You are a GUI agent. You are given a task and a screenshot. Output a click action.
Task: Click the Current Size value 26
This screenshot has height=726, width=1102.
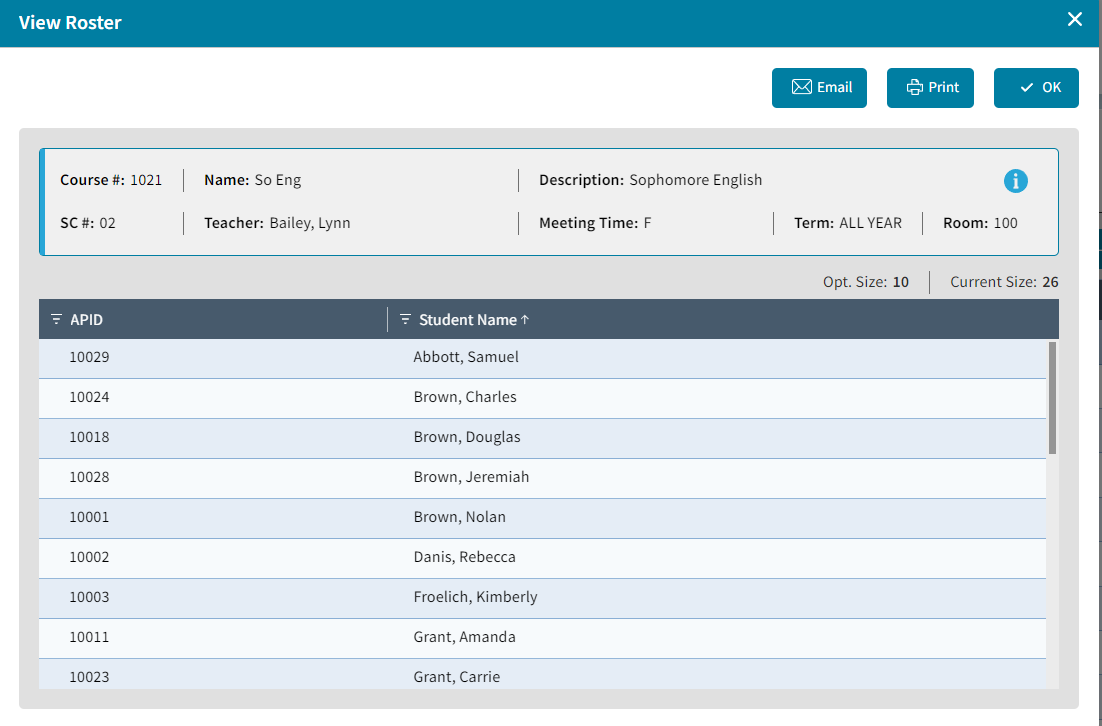[x=1050, y=283]
